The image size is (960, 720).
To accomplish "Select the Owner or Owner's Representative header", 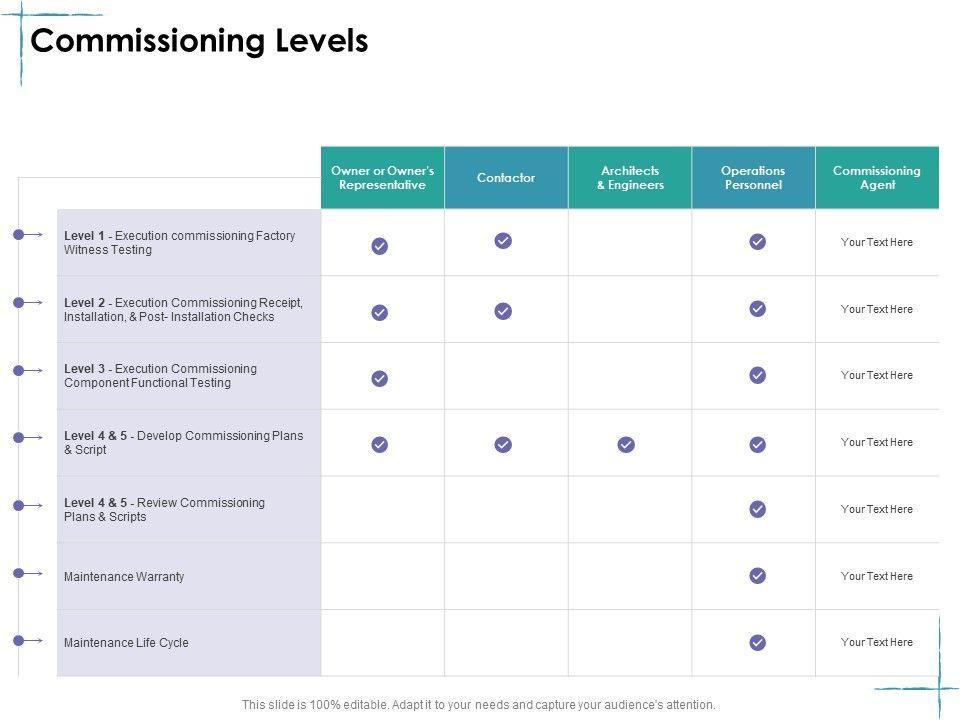I will tap(382, 178).
